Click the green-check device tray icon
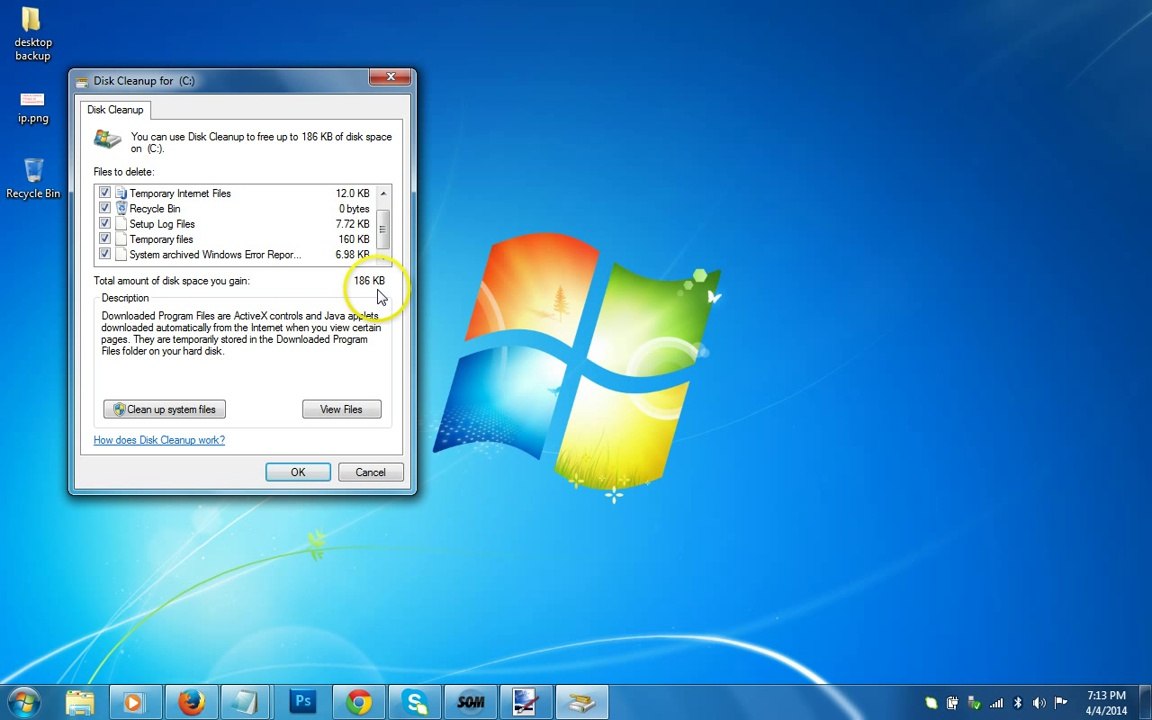 coord(974,703)
